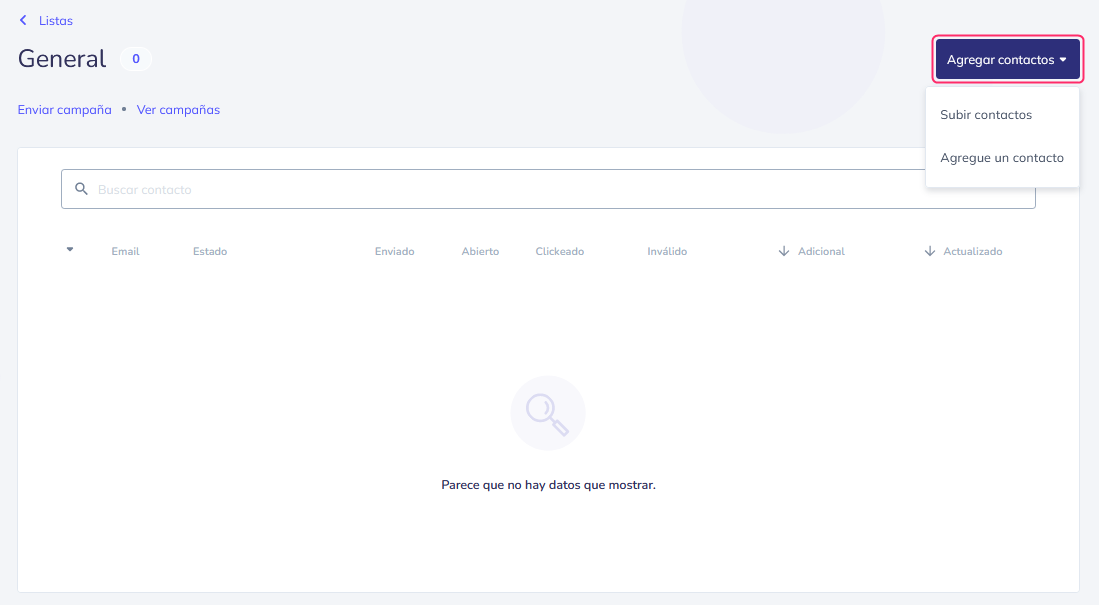The height and width of the screenshot is (605, 1099).
Task: Click the Enviado column header
Action: [395, 251]
